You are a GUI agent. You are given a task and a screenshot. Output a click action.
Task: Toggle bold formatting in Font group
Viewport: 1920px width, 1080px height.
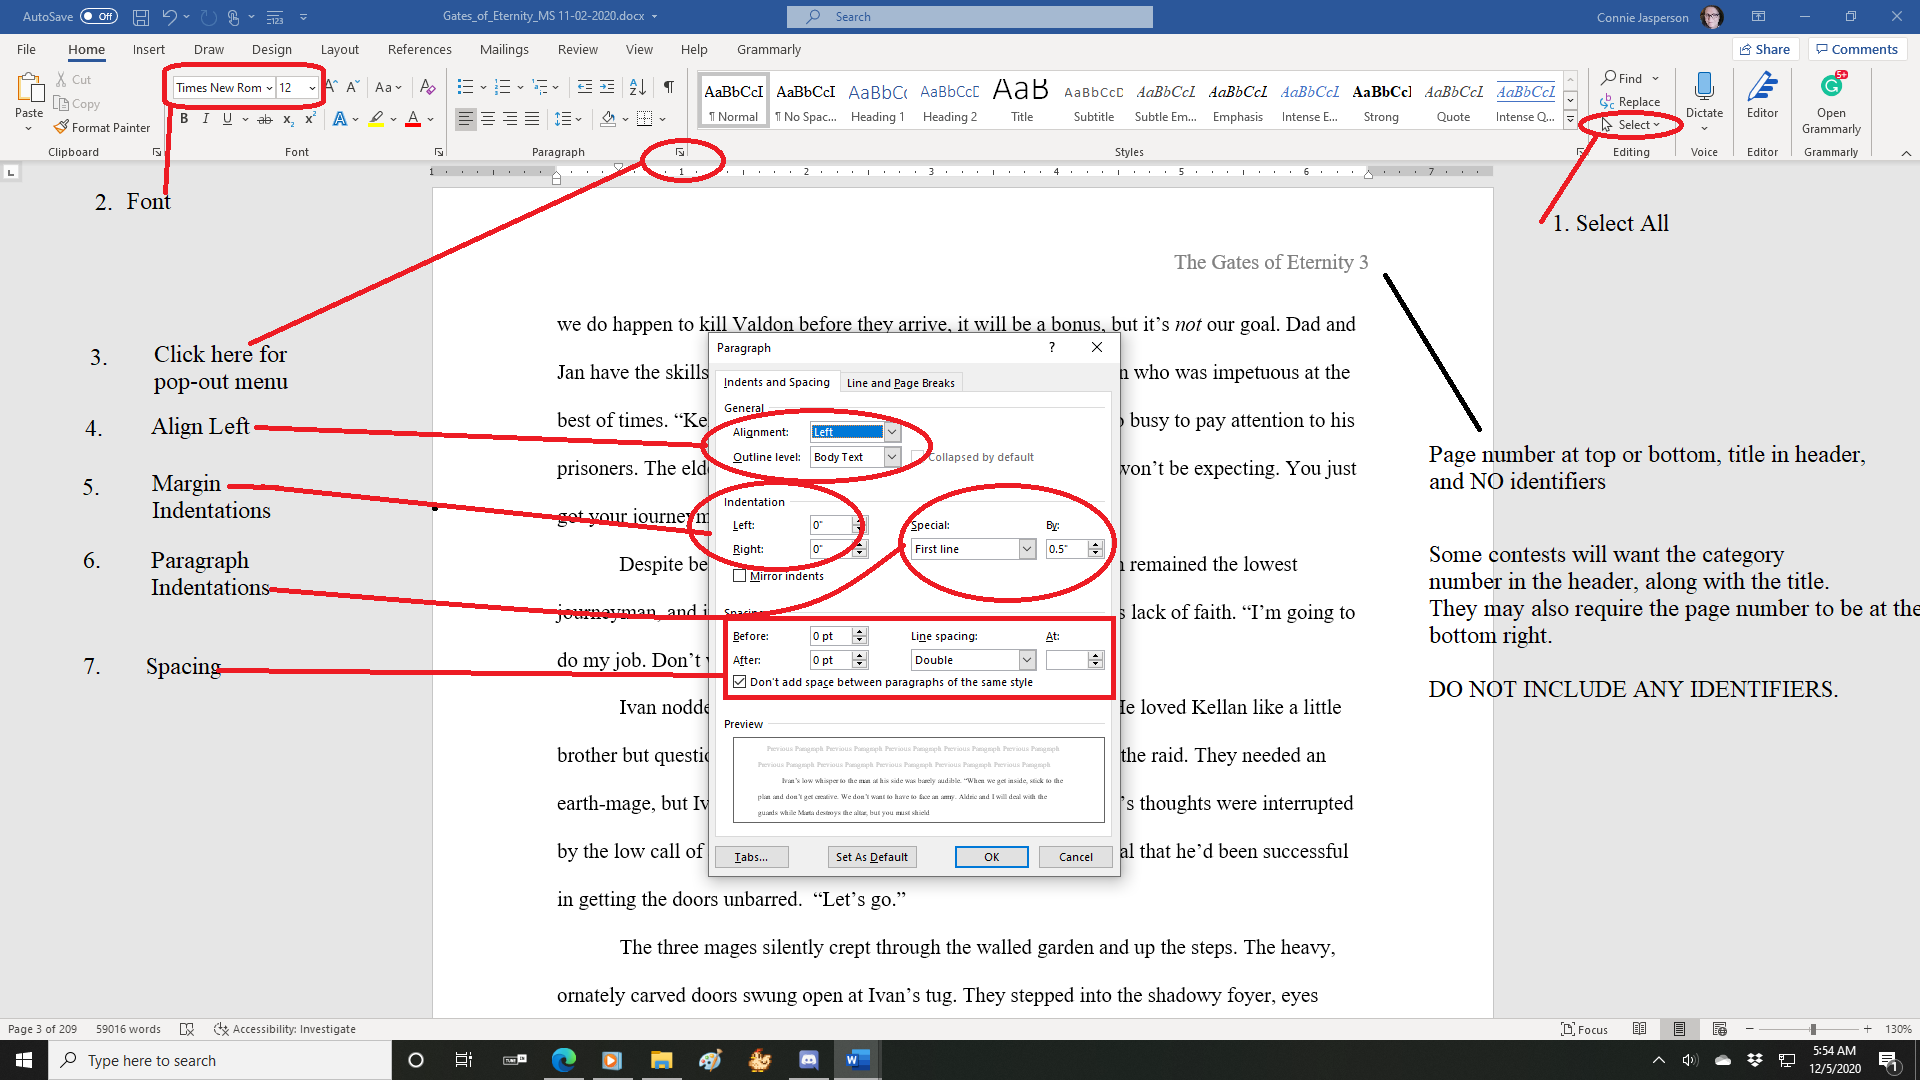[x=184, y=119]
